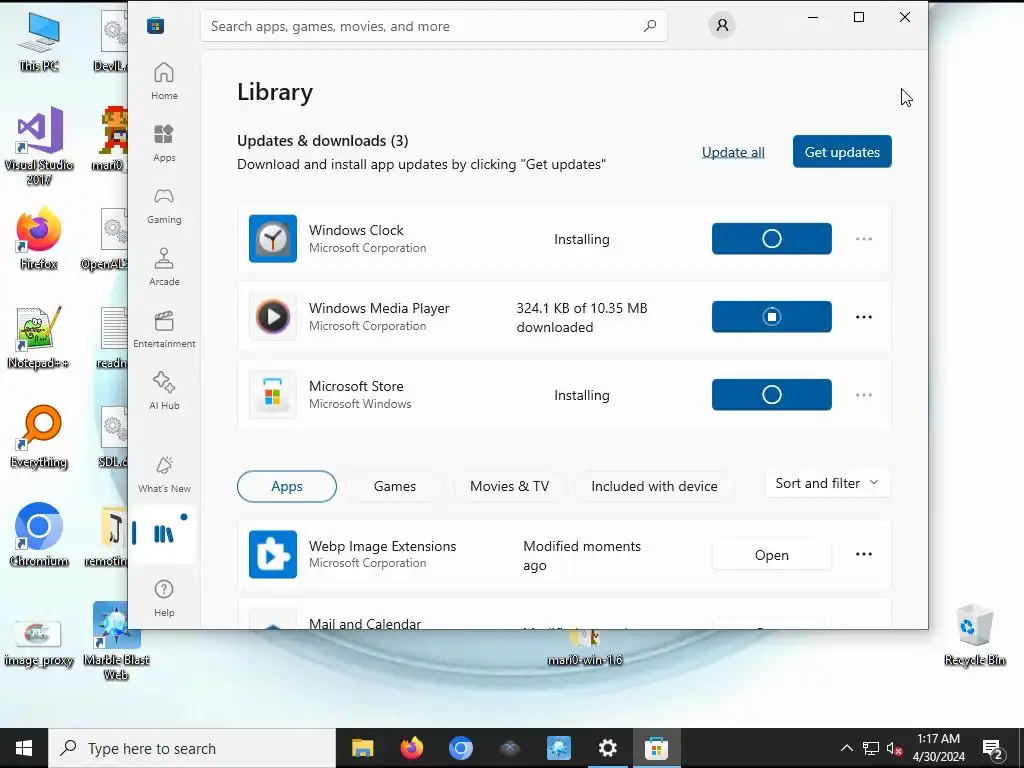Image resolution: width=1024 pixels, height=768 pixels.
Task: Select the Recycle Bin desktop icon
Action: pyautogui.click(x=974, y=635)
